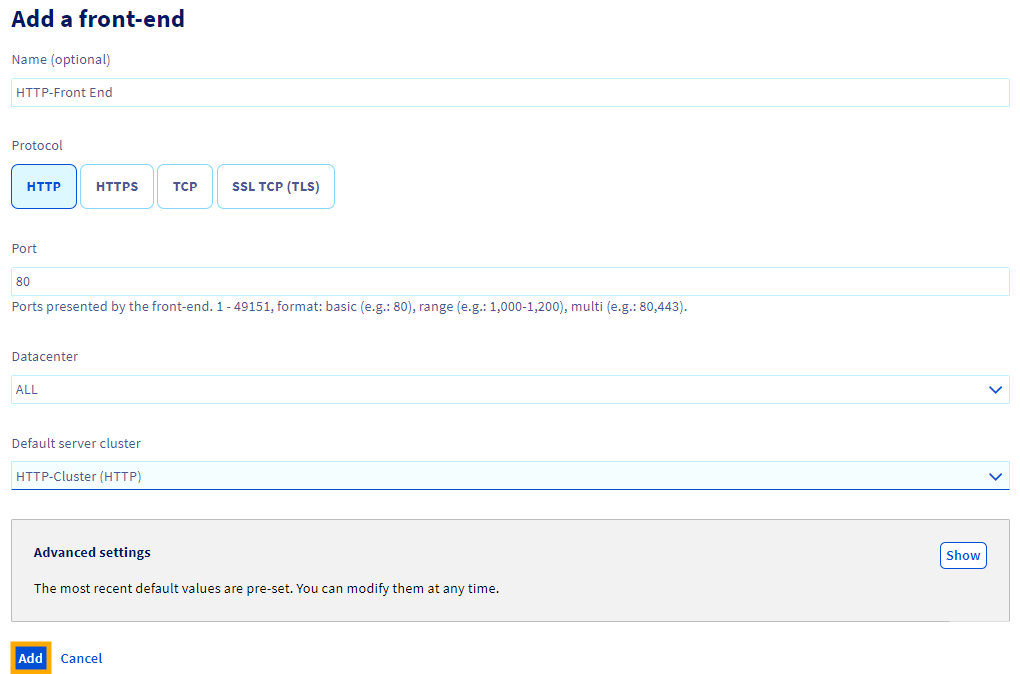Choose the SSL TCP (TLS) protocol
Screen dimensions: 1020x674
pos(276,187)
